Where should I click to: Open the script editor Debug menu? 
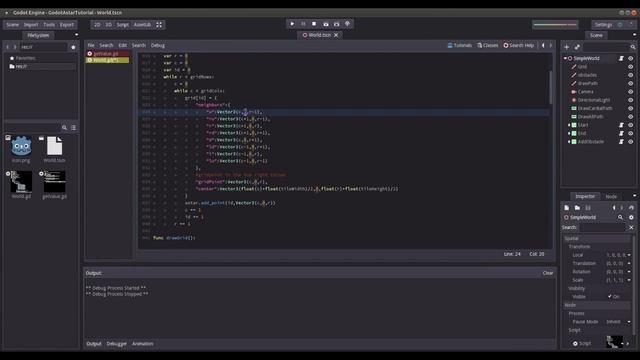[158, 45]
